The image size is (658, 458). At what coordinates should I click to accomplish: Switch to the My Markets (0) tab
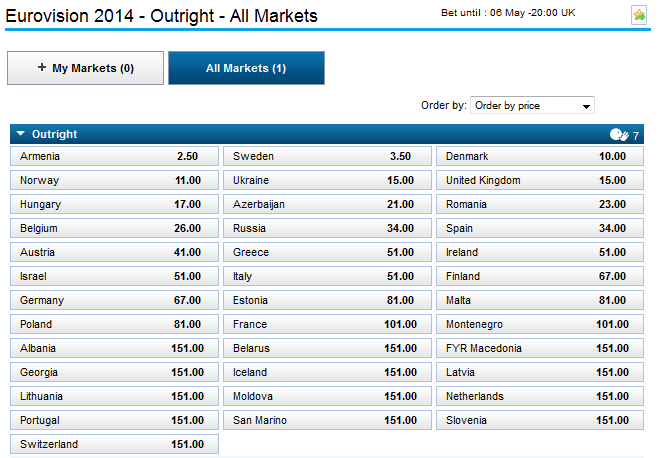(85, 68)
